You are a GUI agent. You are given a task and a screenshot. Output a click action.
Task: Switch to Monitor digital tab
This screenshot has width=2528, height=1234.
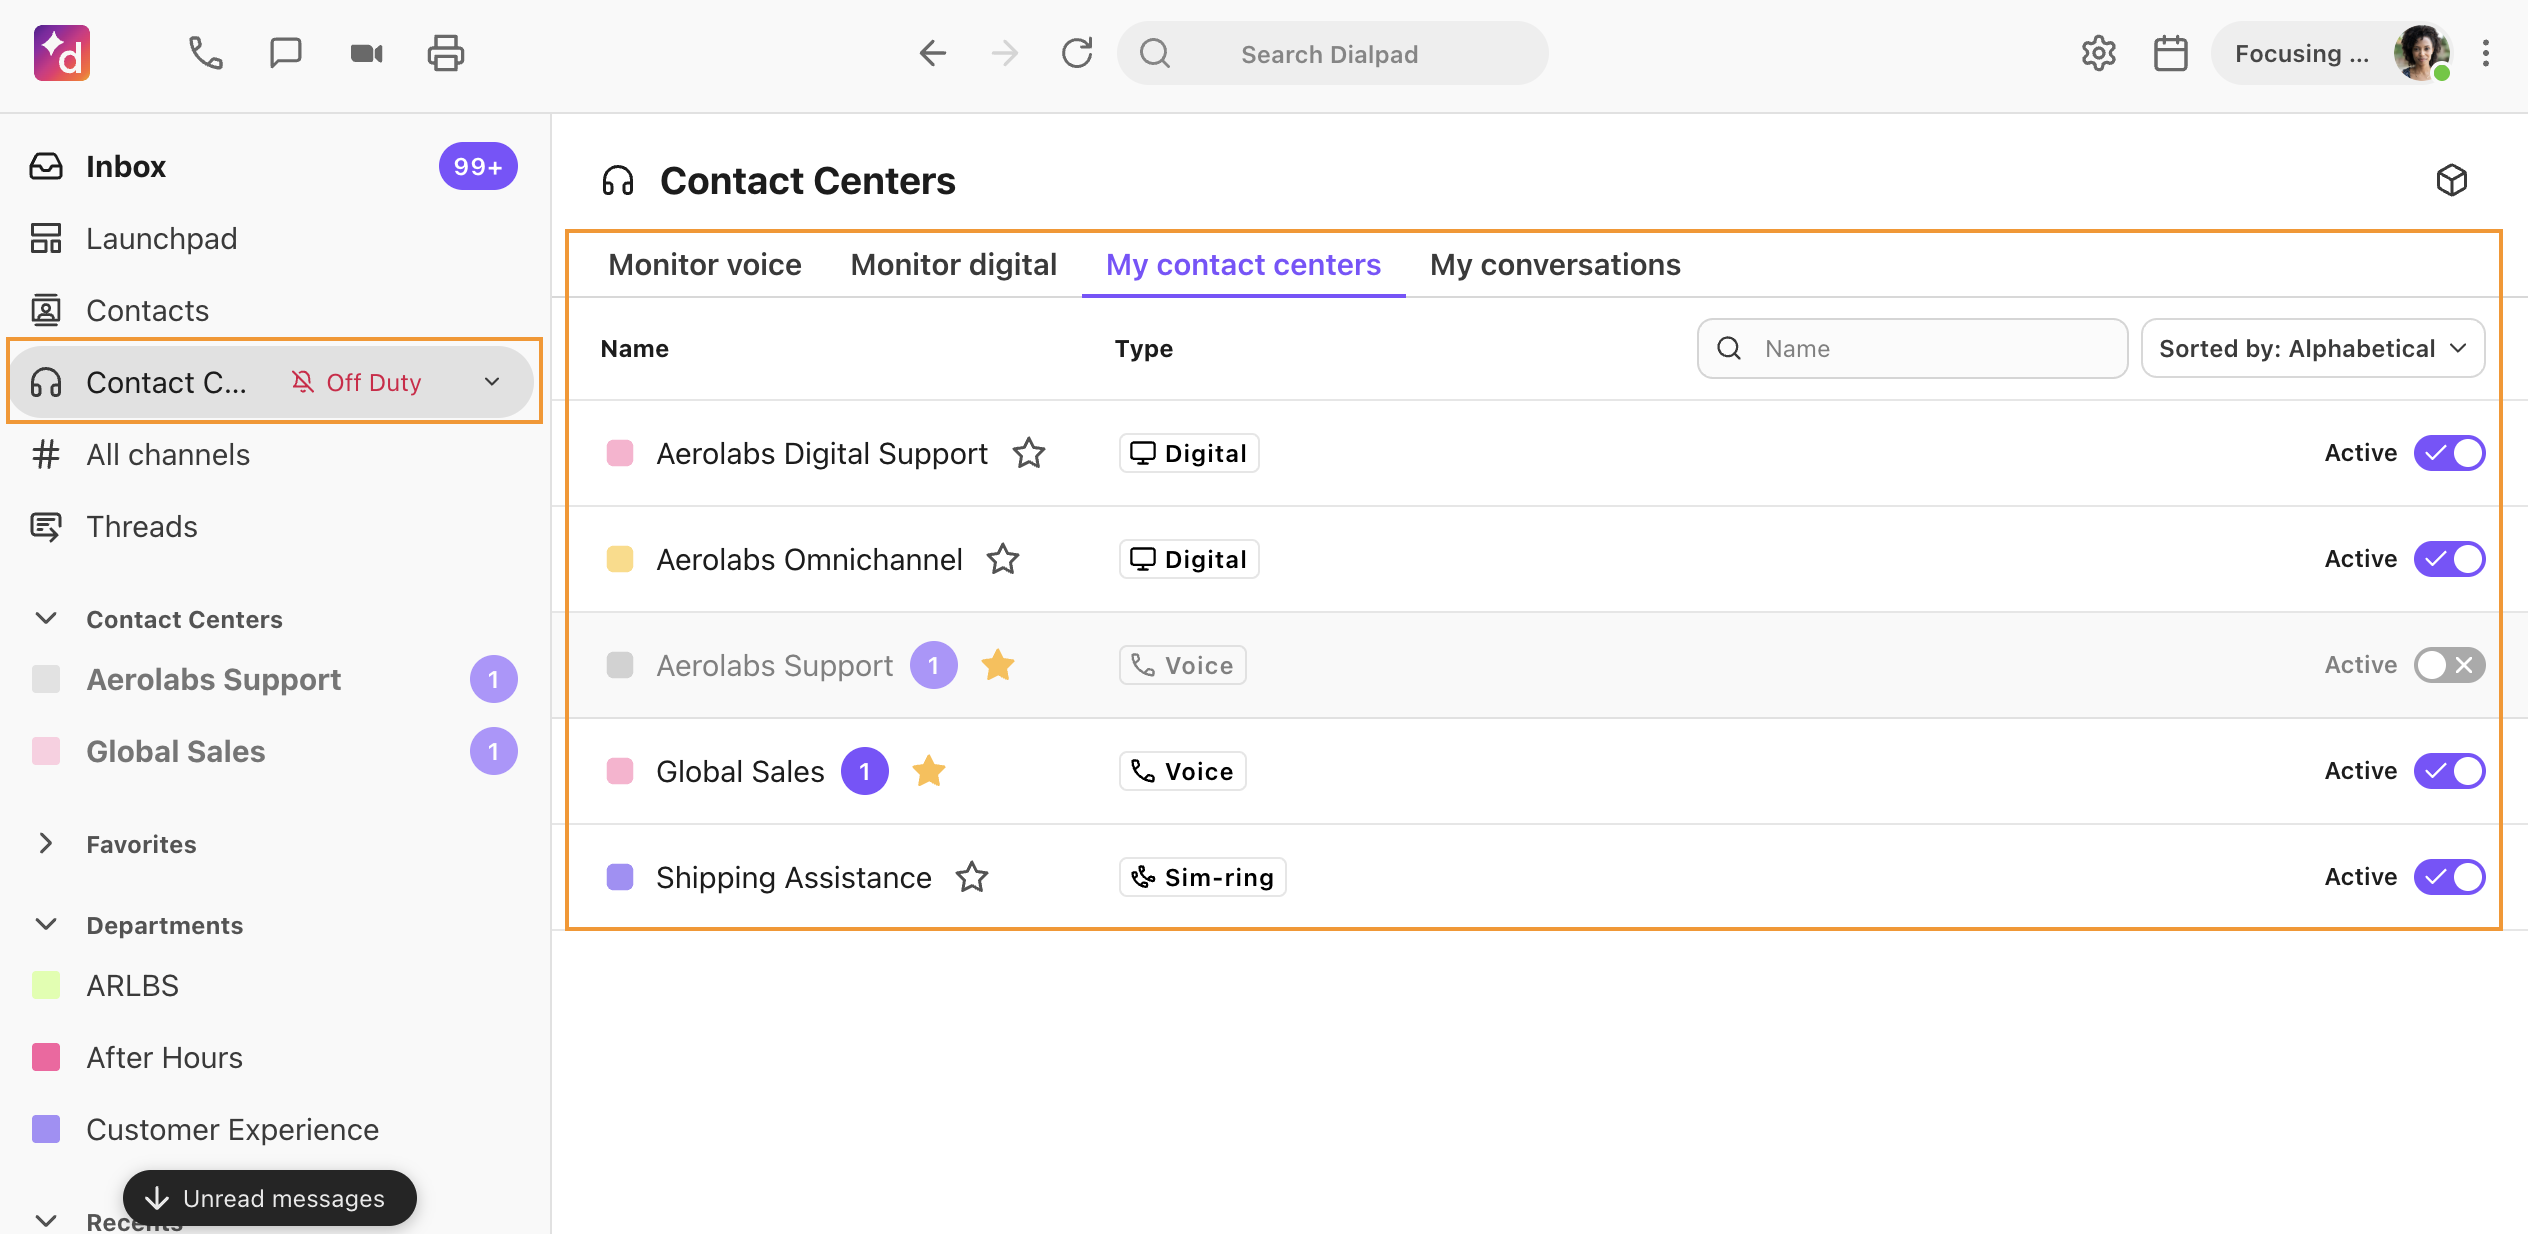tap(953, 264)
